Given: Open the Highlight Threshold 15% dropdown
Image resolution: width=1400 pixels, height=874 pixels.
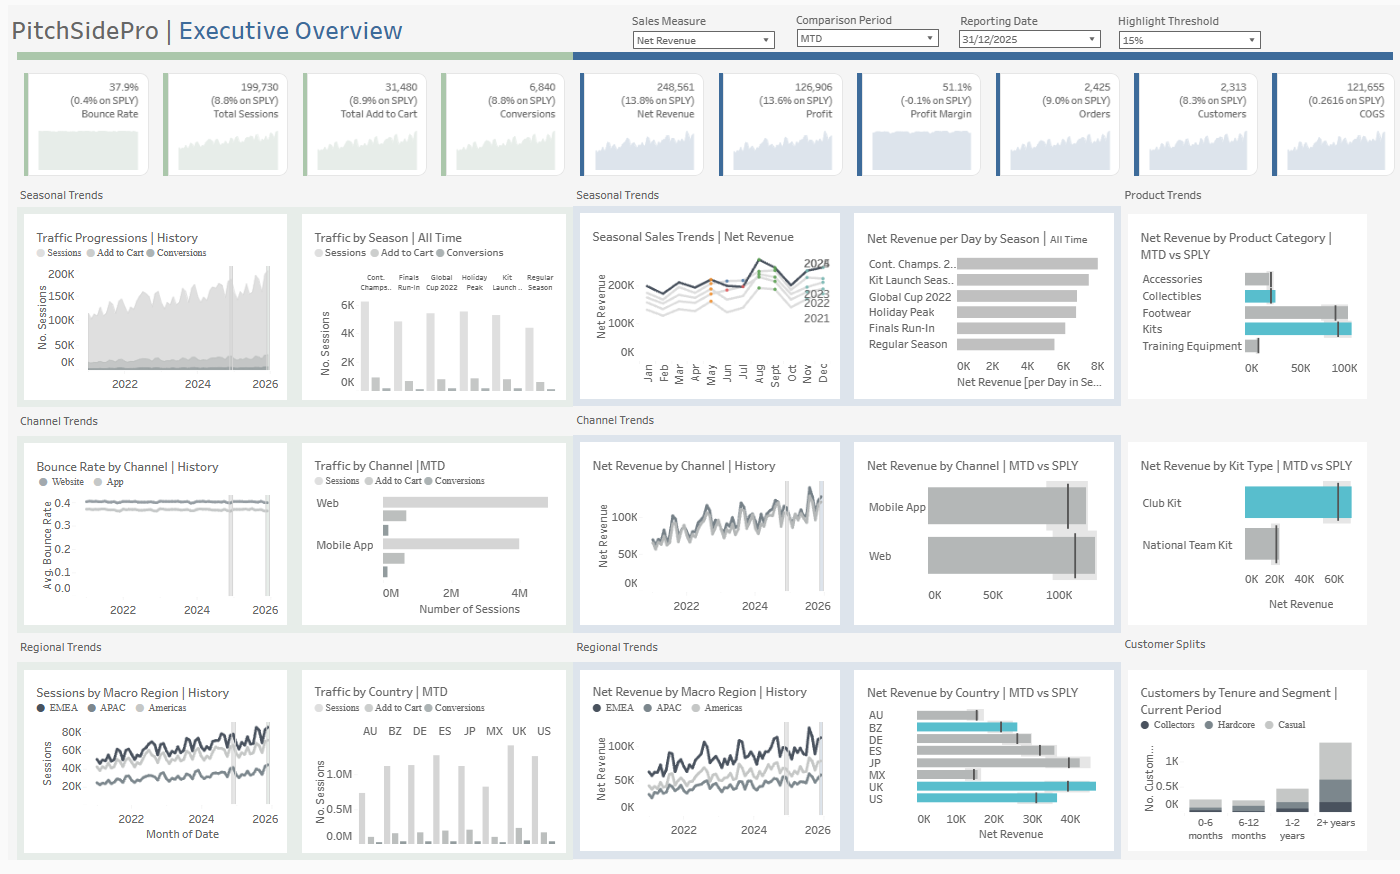Looking at the screenshot, I should coord(1189,40).
